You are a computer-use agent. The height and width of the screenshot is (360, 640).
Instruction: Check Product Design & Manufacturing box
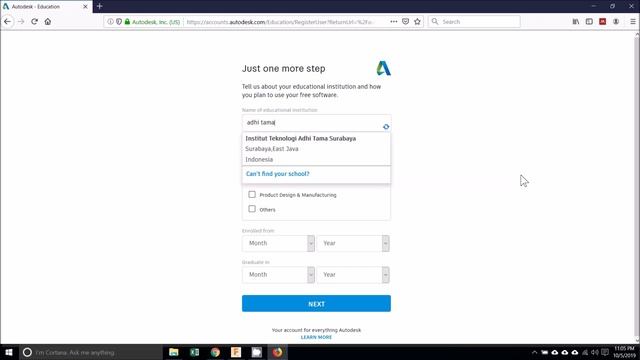pyautogui.click(x=252, y=195)
